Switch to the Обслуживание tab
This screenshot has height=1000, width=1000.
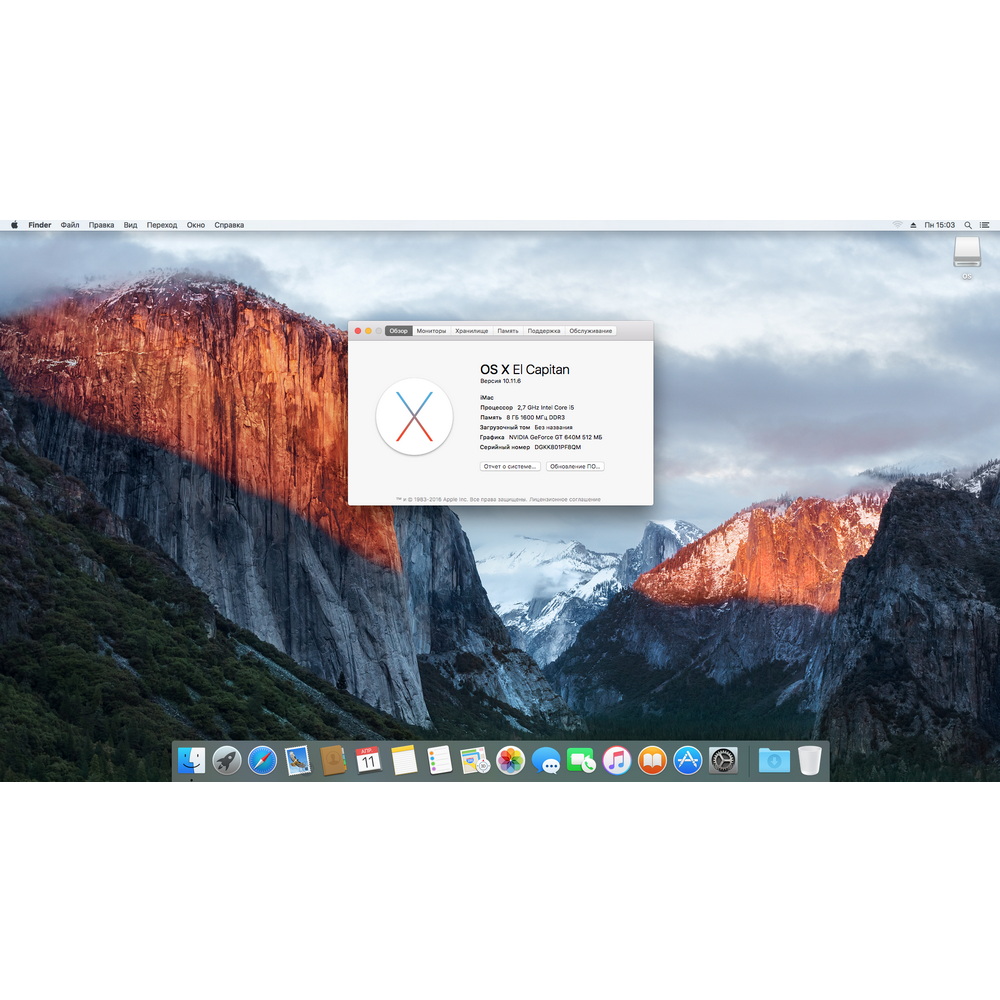click(x=591, y=331)
